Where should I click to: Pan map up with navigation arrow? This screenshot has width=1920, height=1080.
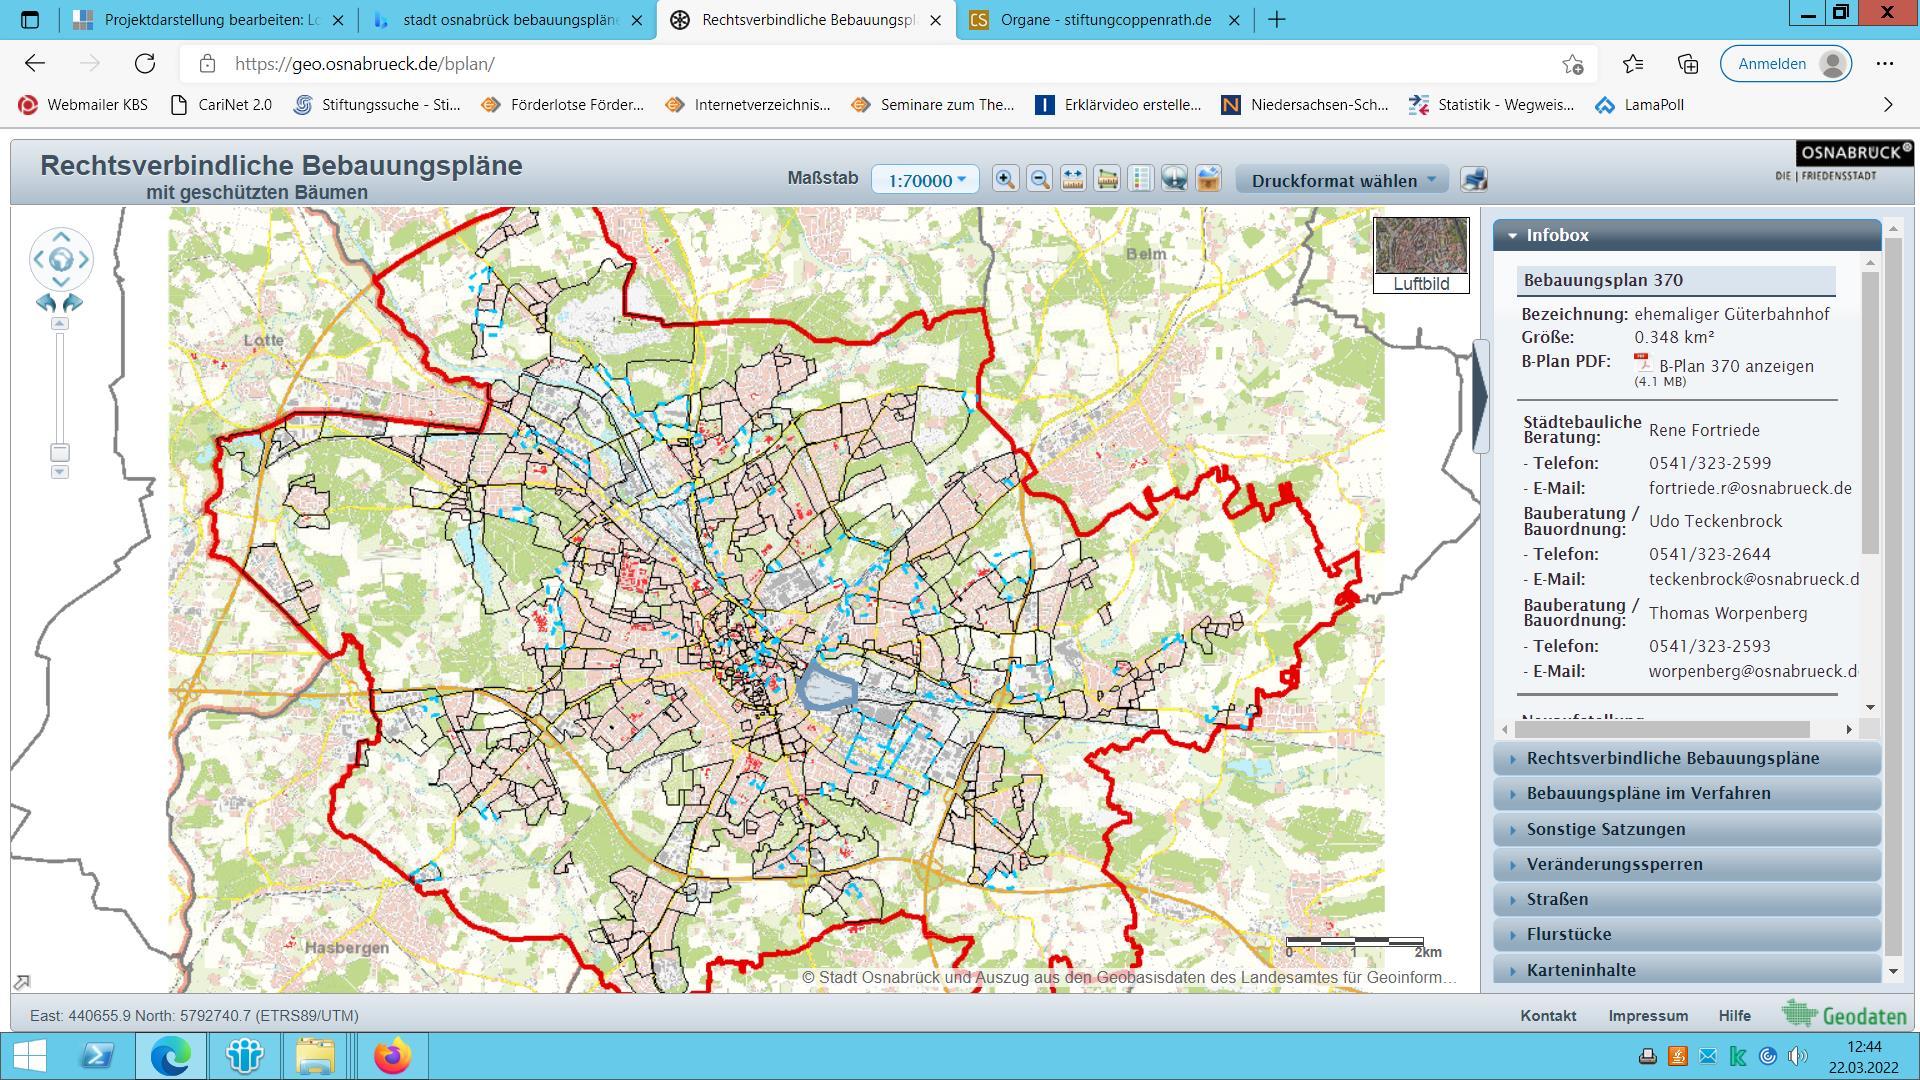coord(61,237)
